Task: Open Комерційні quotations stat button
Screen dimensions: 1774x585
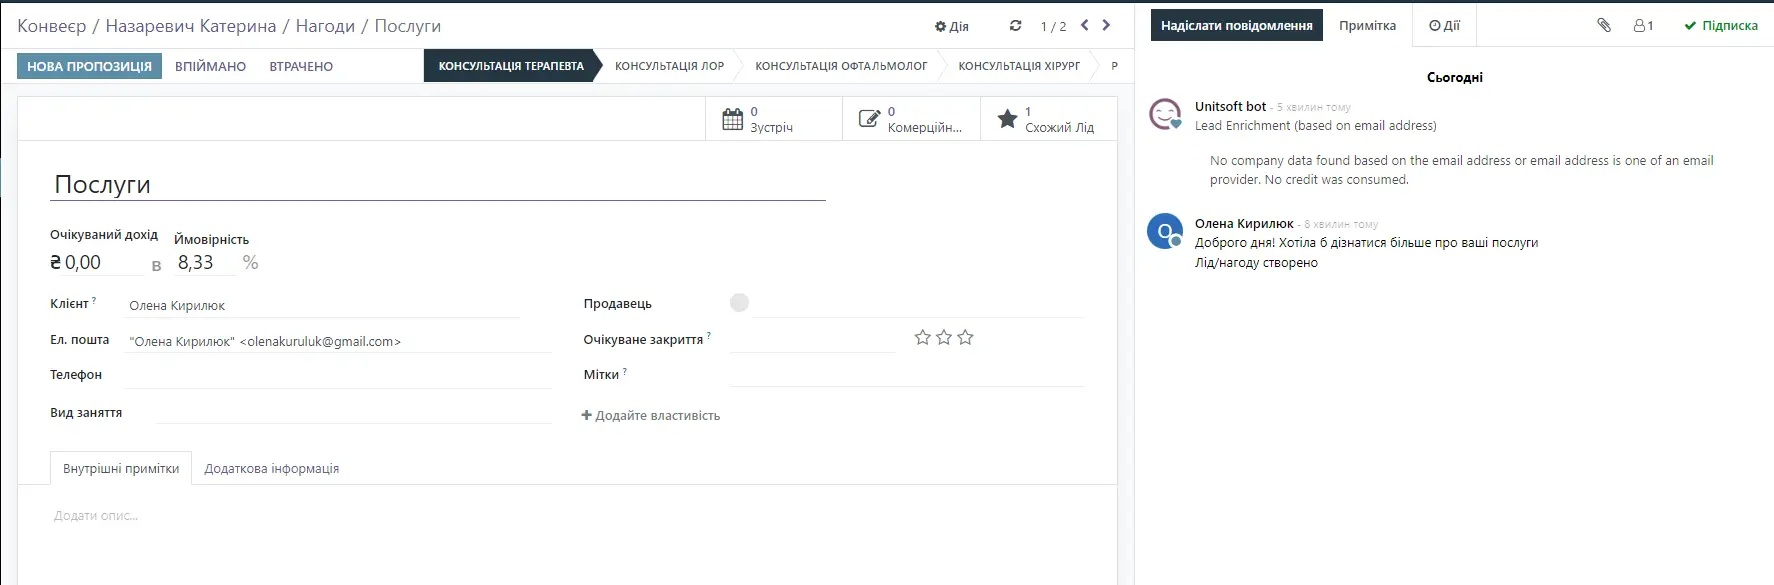Action: coord(910,119)
